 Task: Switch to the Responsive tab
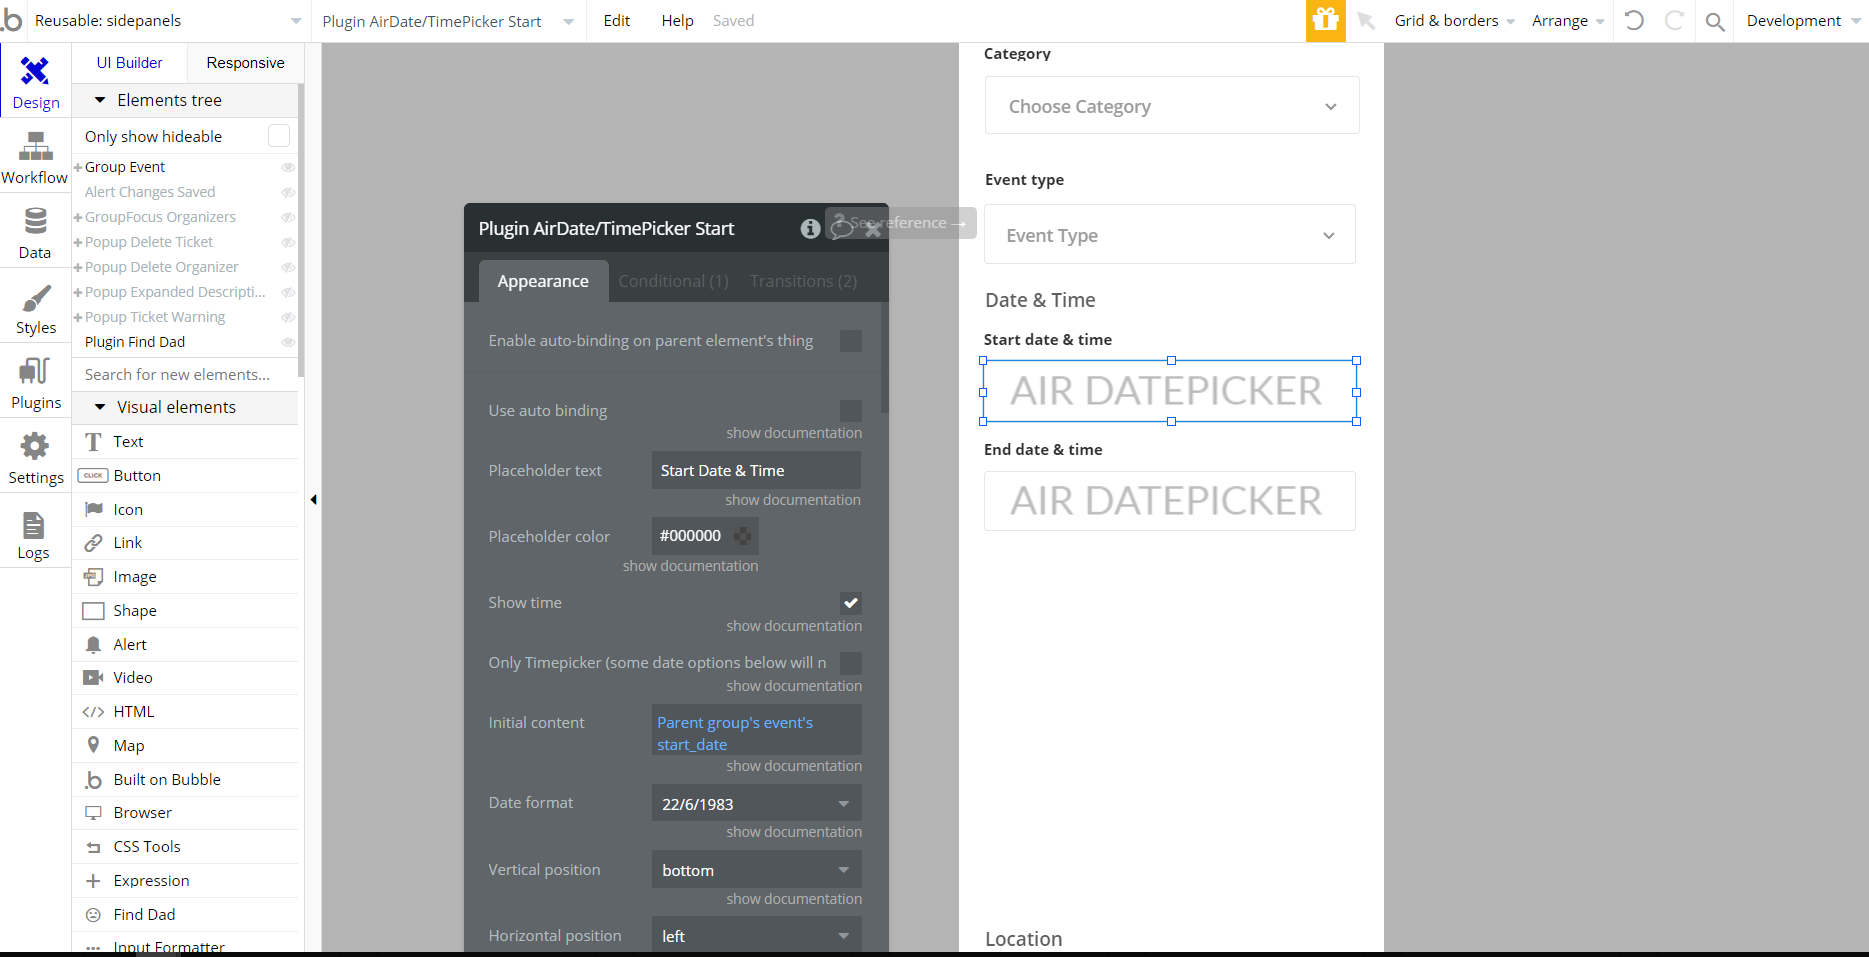(x=245, y=63)
